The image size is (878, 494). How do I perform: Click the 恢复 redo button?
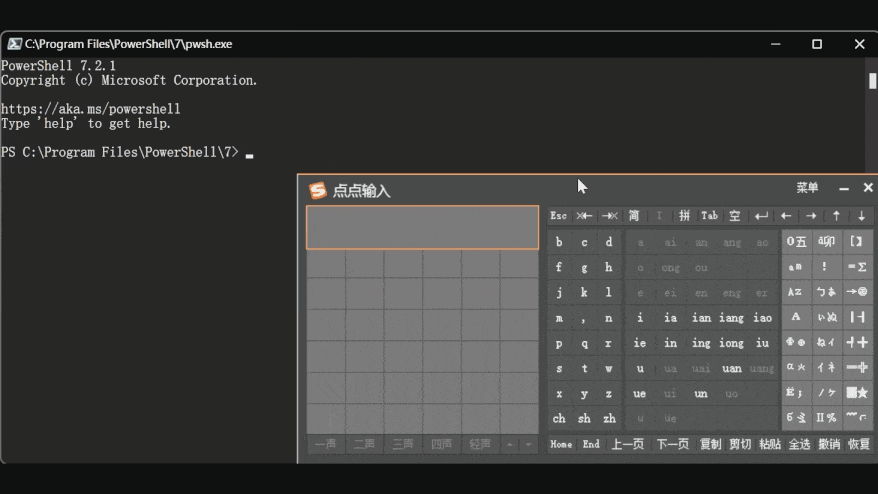(x=859, y=444)
